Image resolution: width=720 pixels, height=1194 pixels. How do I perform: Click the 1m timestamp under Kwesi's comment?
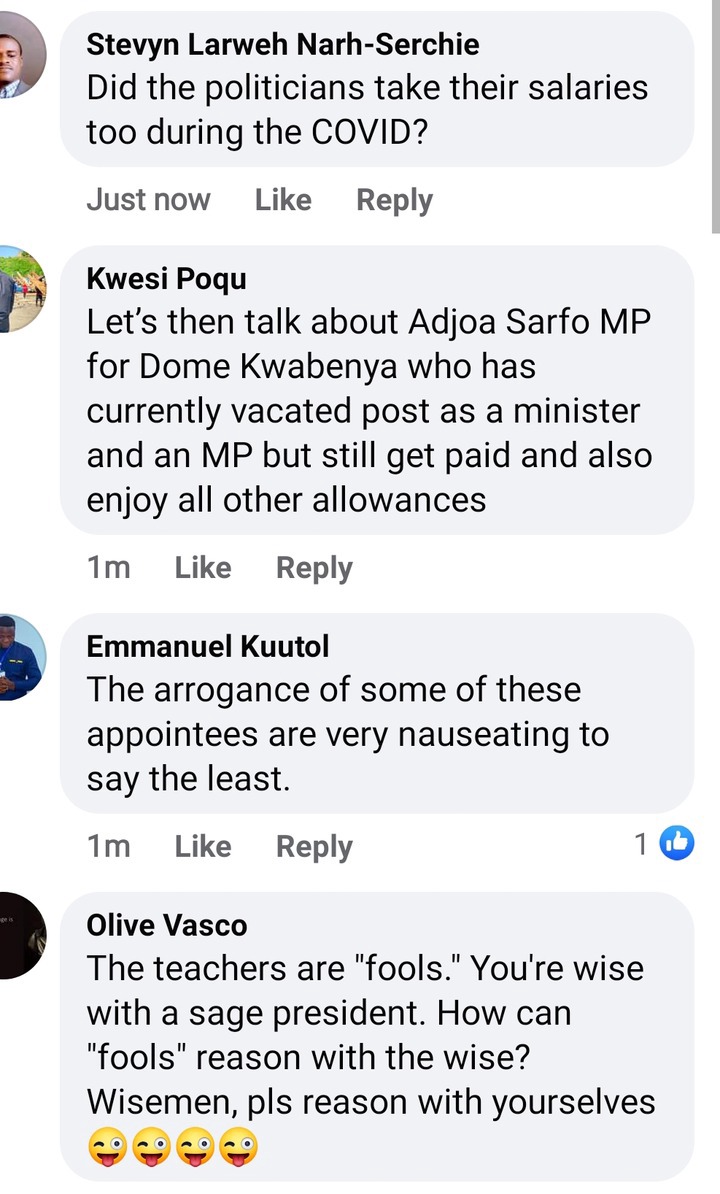(109, 568)
